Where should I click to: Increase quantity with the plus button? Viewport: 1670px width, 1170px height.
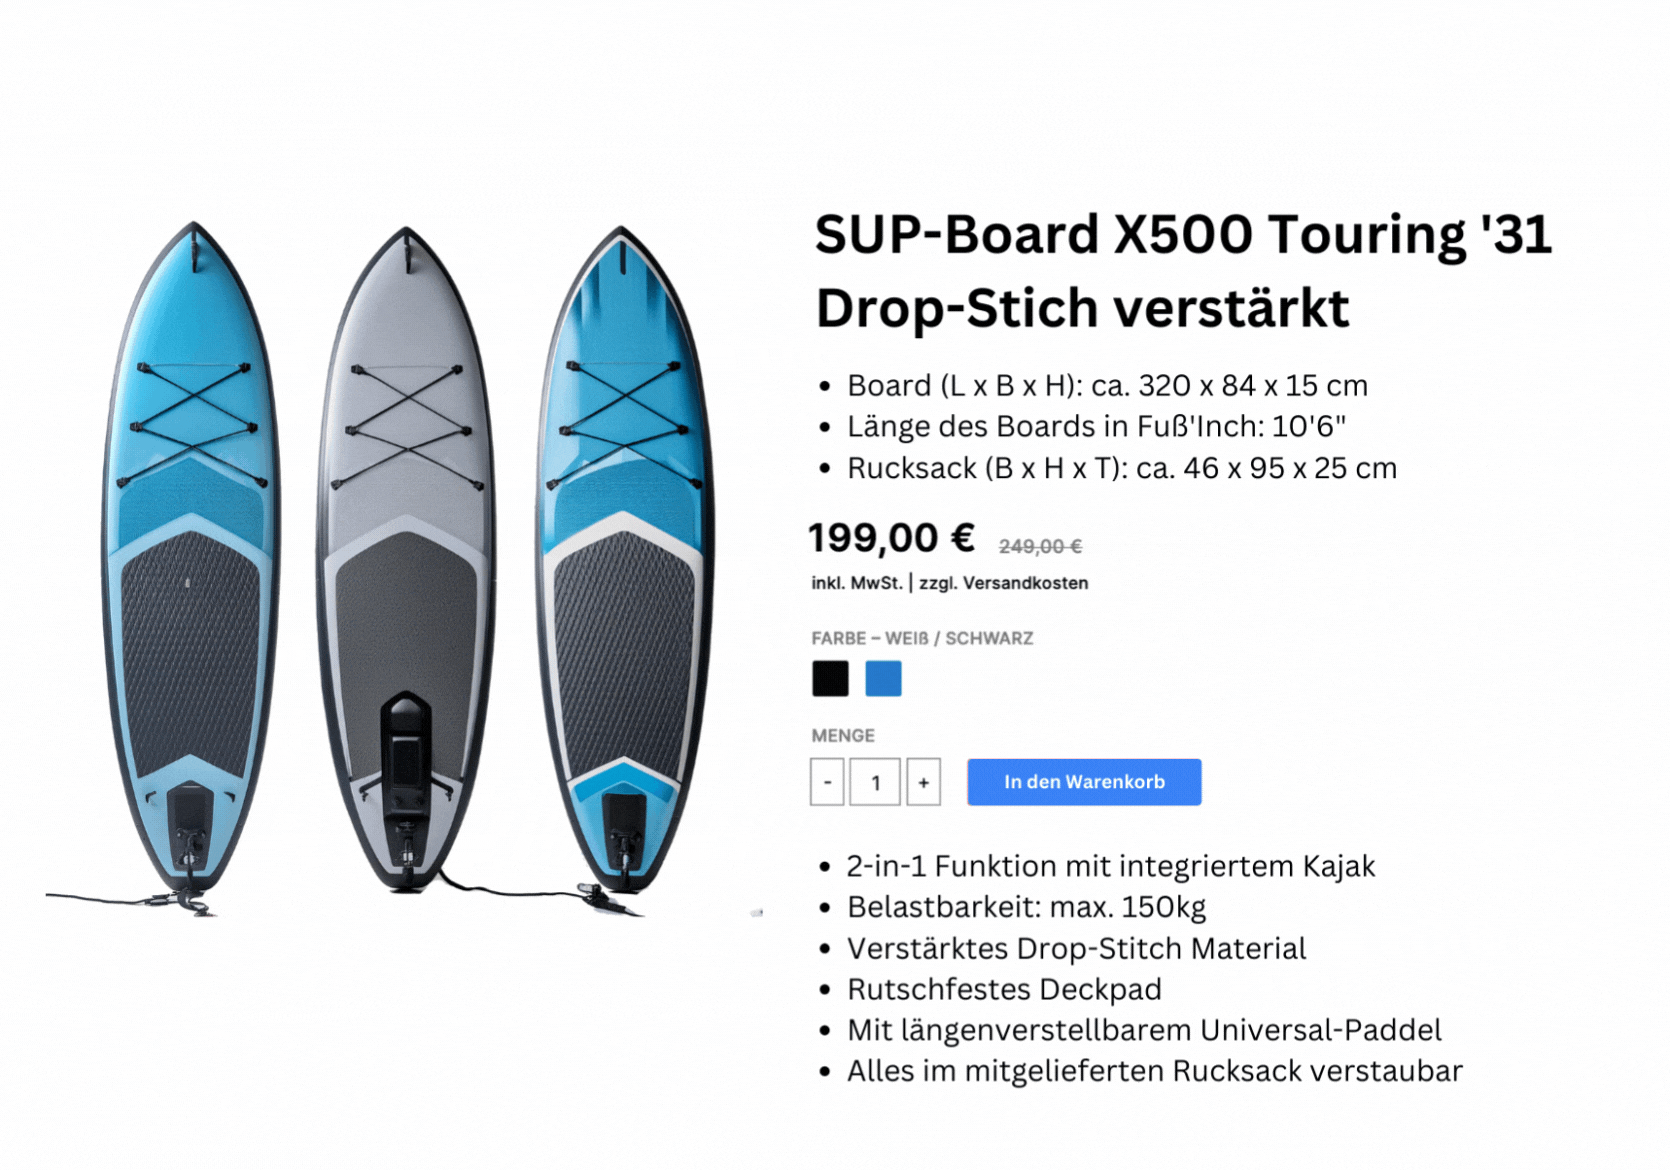coord(923,782)
